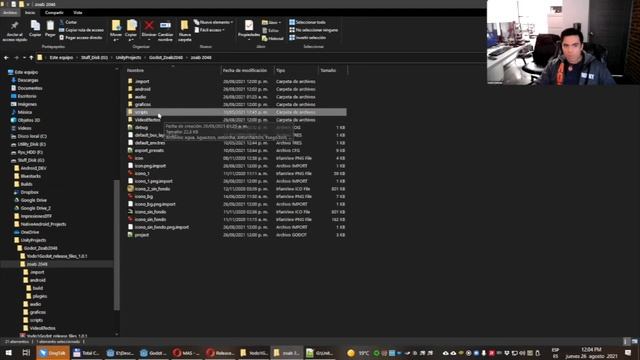Click the Windows Start button
640x360 pixels.
(8, 353)
